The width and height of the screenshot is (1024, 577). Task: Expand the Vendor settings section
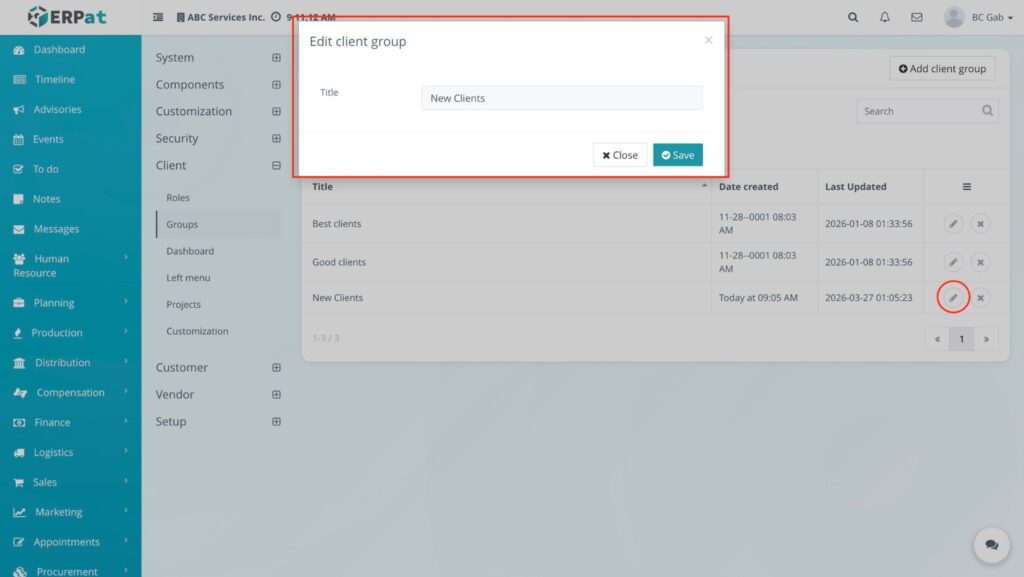276,395
